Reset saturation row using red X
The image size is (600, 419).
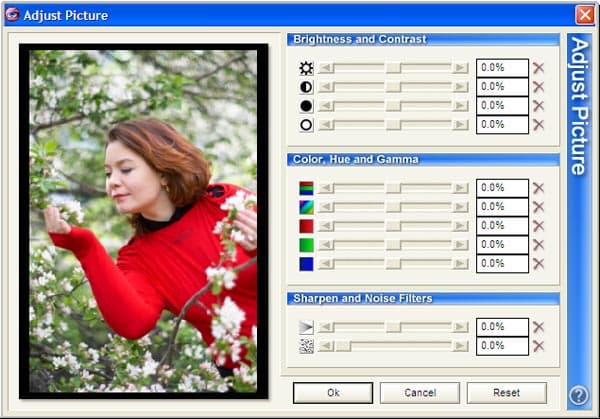[538, 188]
